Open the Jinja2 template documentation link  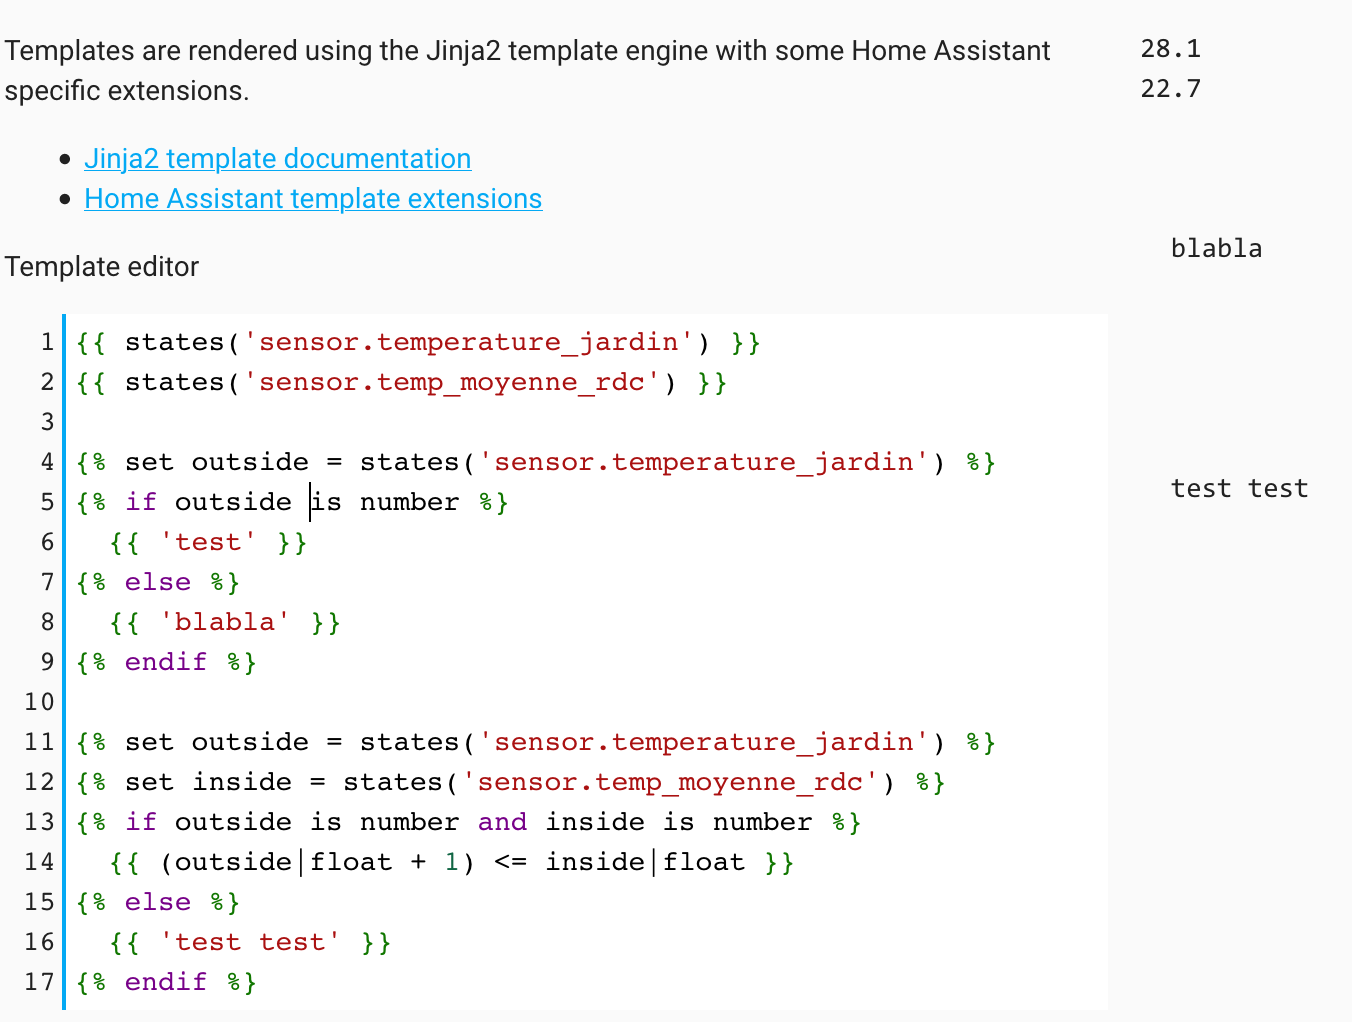coord(277,158)
